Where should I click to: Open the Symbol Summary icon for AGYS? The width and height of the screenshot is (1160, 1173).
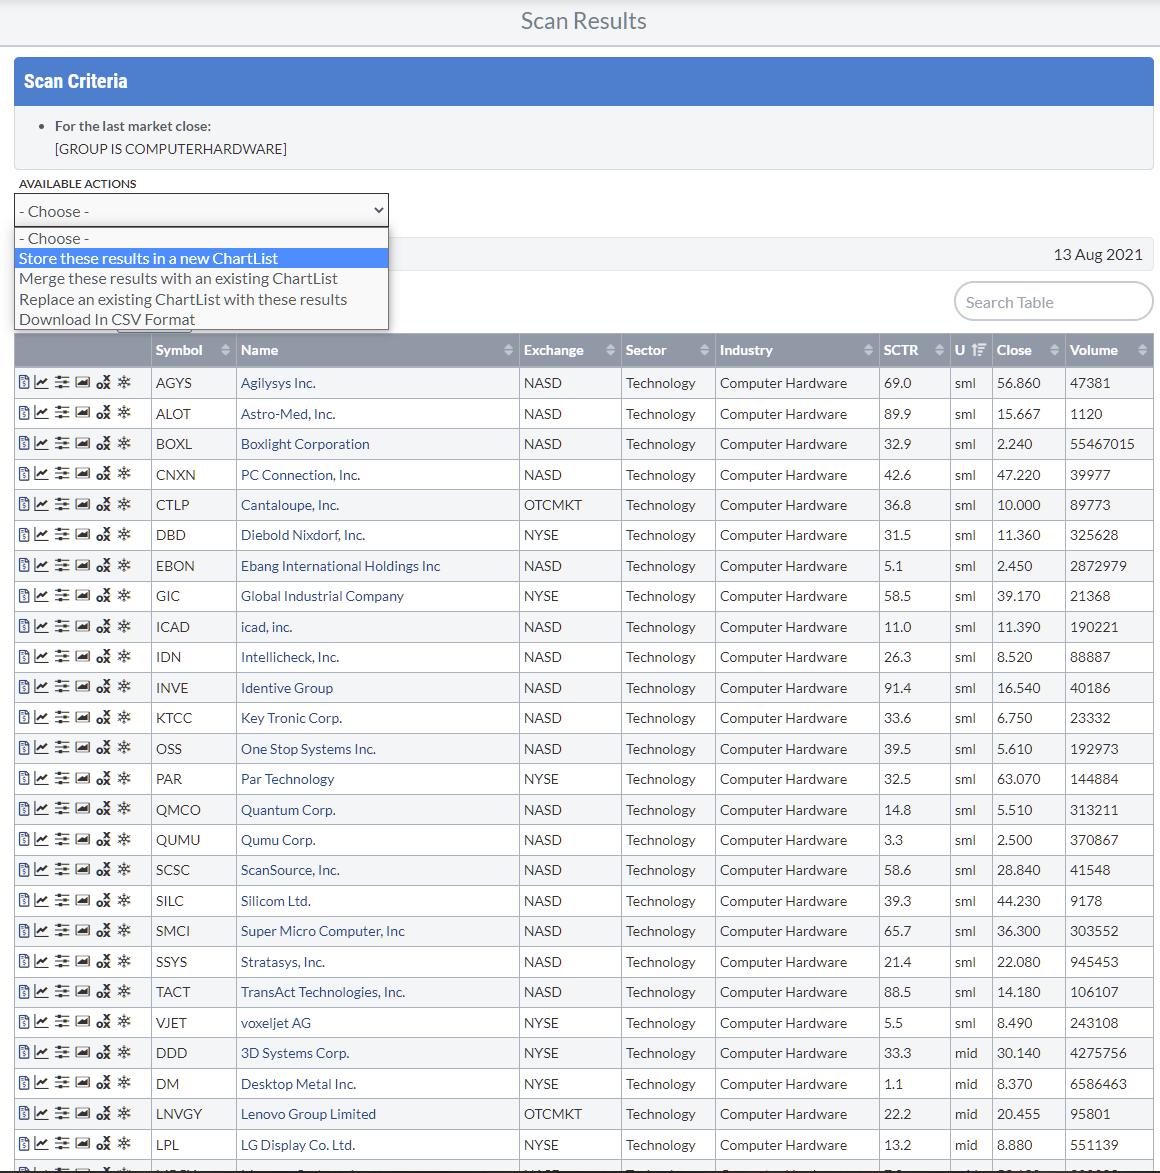(24, 382)
